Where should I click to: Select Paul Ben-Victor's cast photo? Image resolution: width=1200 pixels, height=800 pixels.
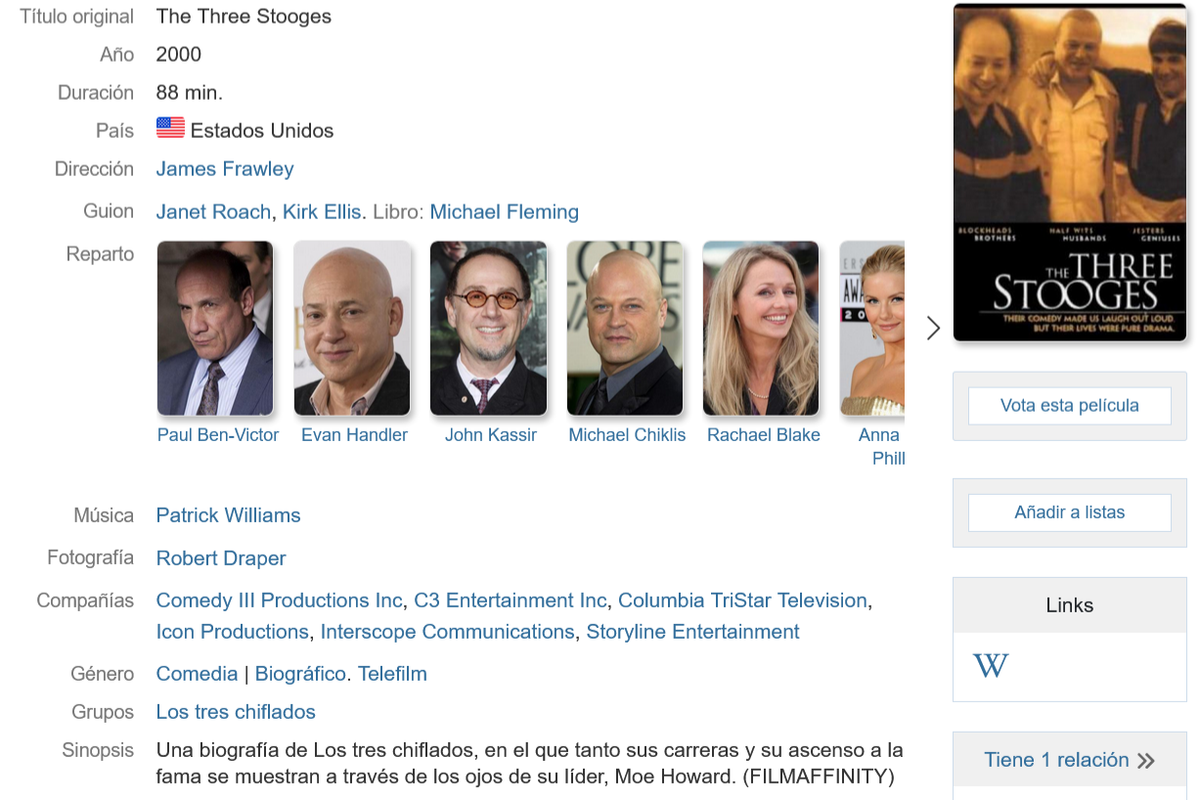pyautogui.click(x=215, y=328)
